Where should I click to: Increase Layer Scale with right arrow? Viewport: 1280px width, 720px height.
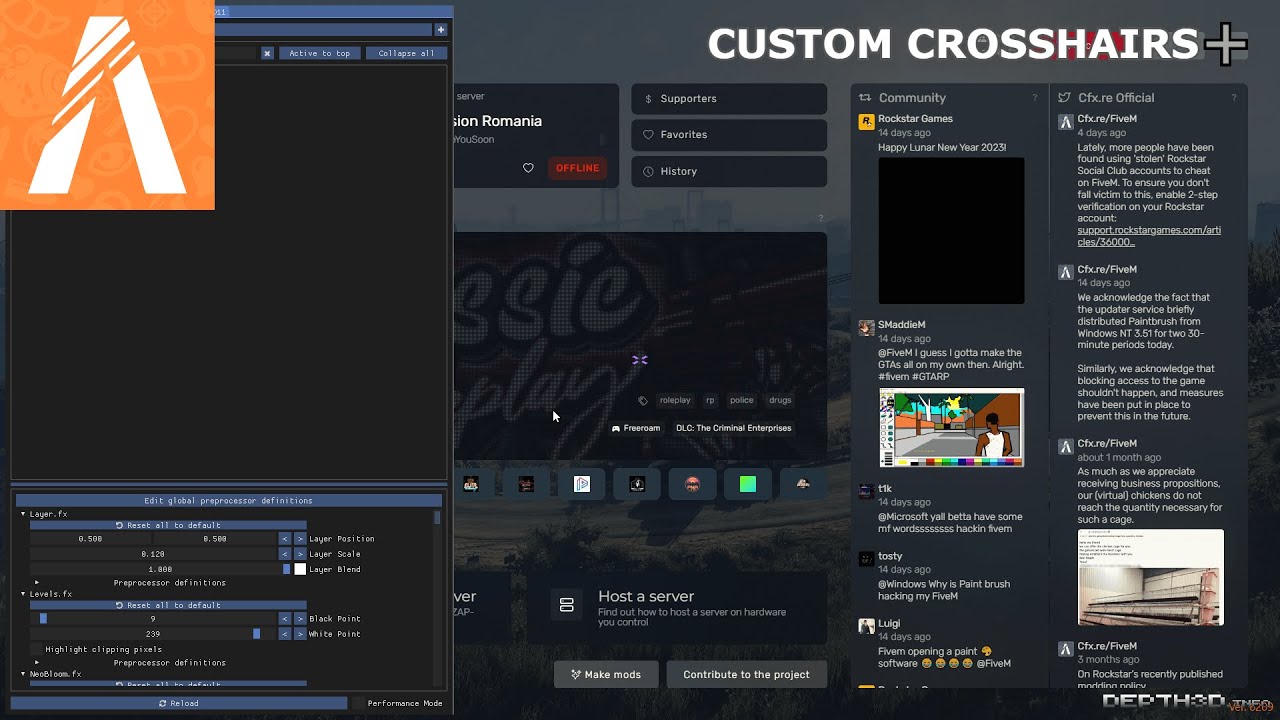[x=299, y=554]
